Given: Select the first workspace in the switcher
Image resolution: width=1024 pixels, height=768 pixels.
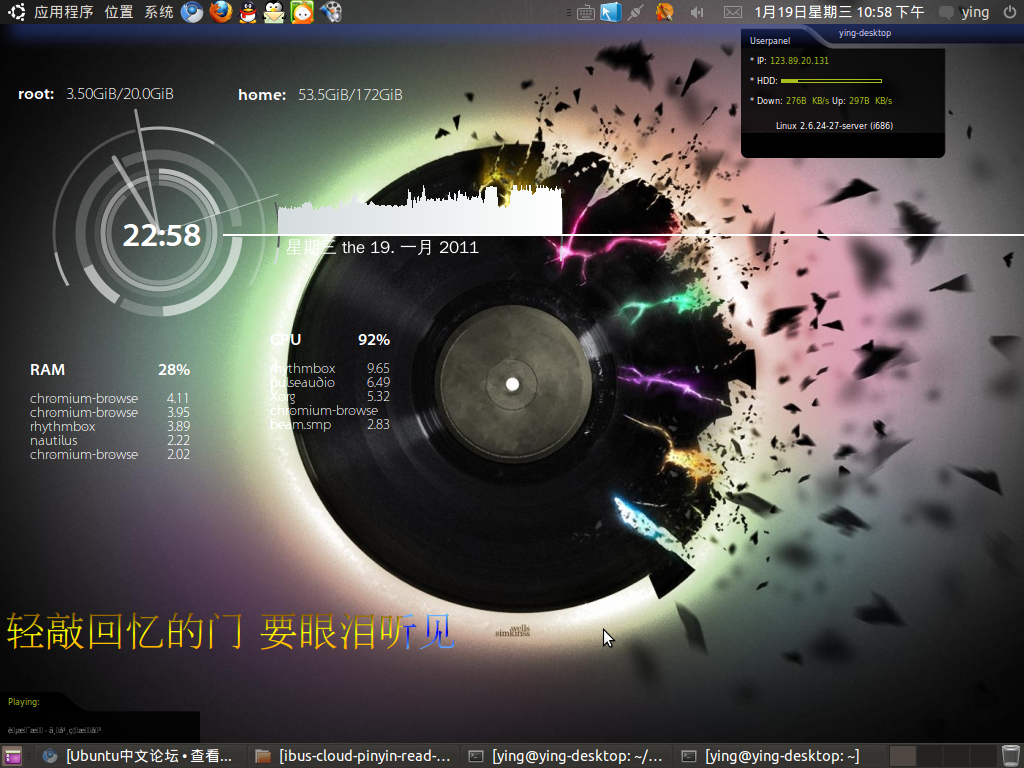Looking at the screenshot, I should click(903, 756).
